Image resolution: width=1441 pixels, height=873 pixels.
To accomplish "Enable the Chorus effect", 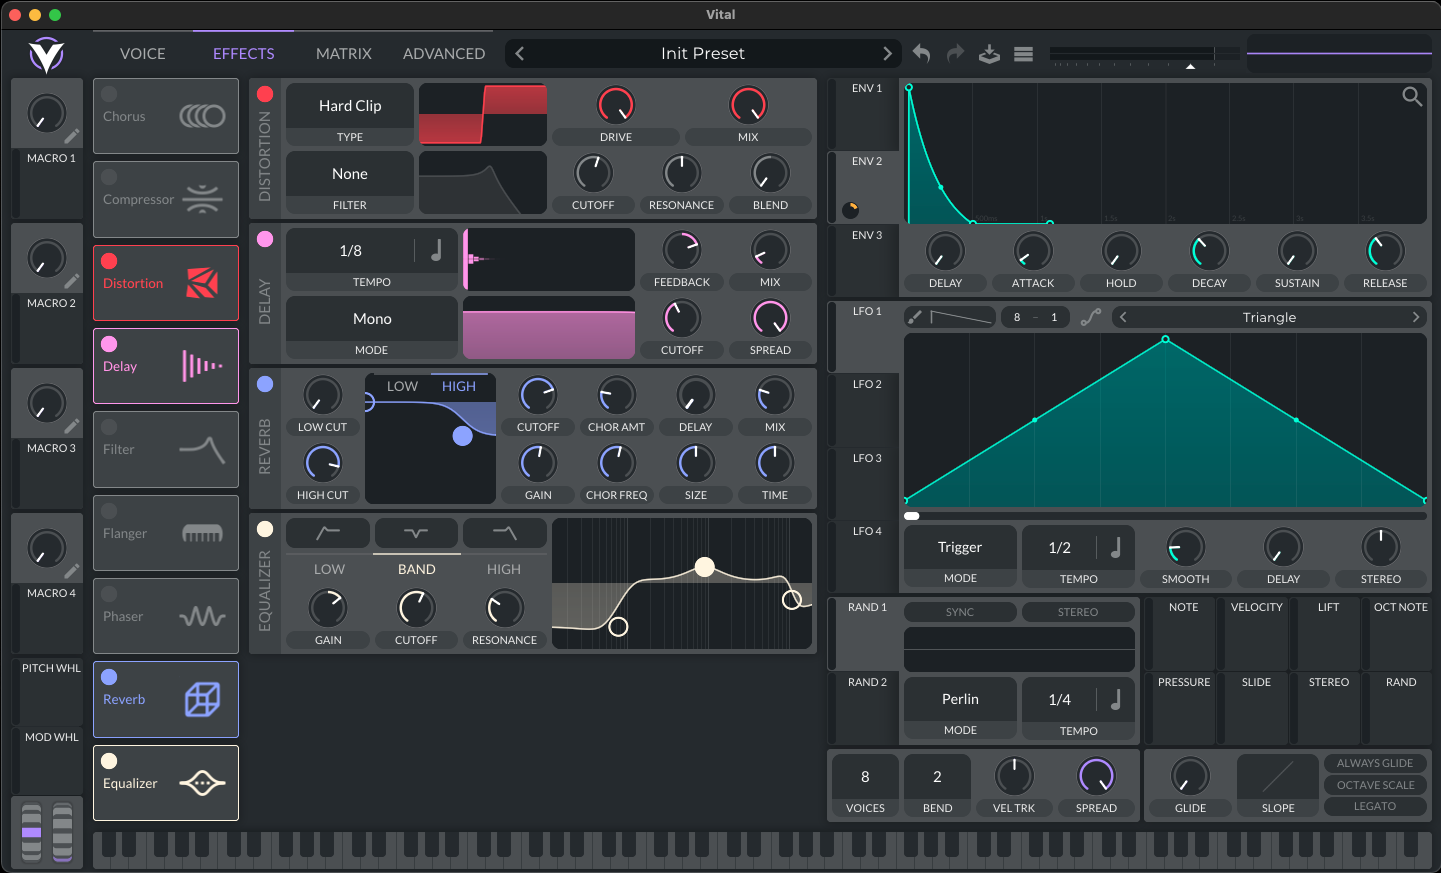I will coord(109,94).
